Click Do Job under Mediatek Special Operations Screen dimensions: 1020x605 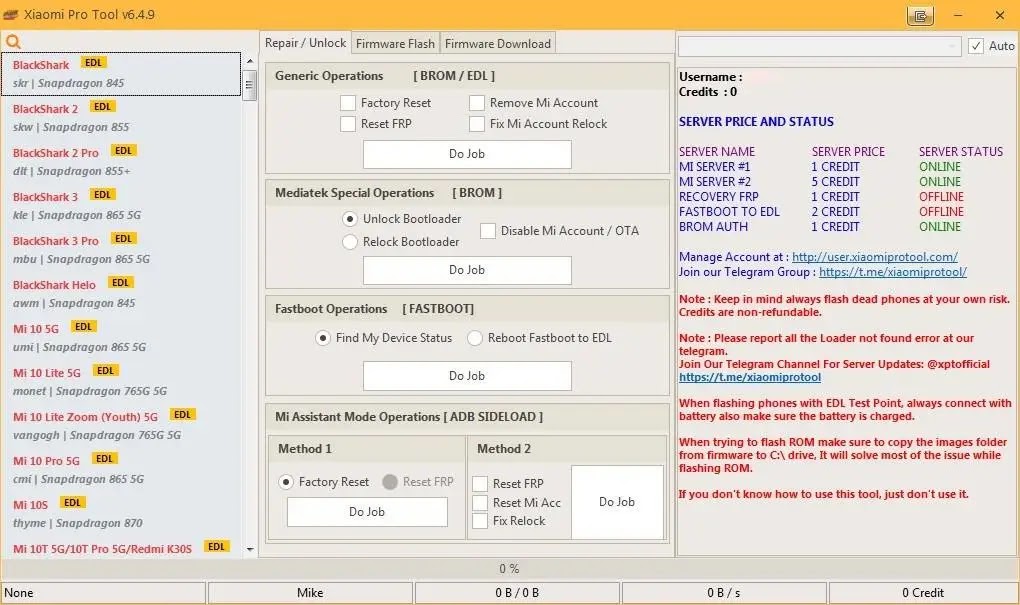click(x=467, y=270)
